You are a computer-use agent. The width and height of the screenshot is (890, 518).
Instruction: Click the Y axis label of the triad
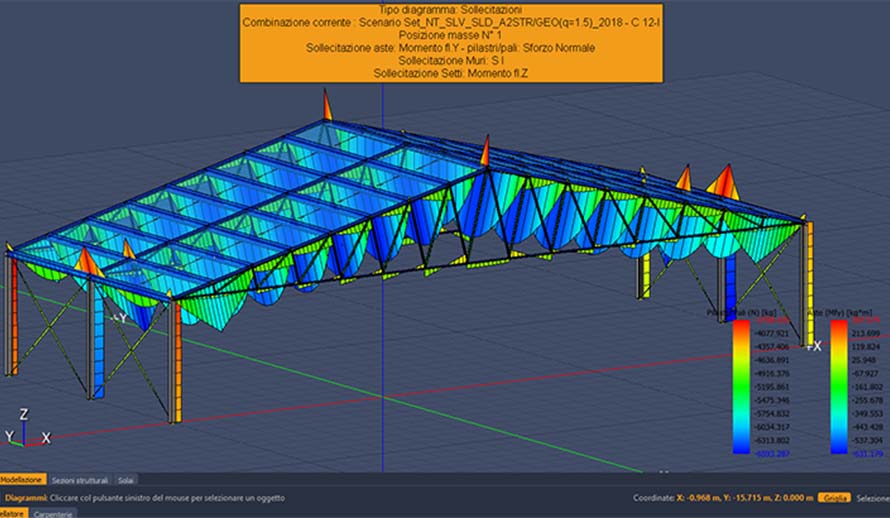point(9,437)
